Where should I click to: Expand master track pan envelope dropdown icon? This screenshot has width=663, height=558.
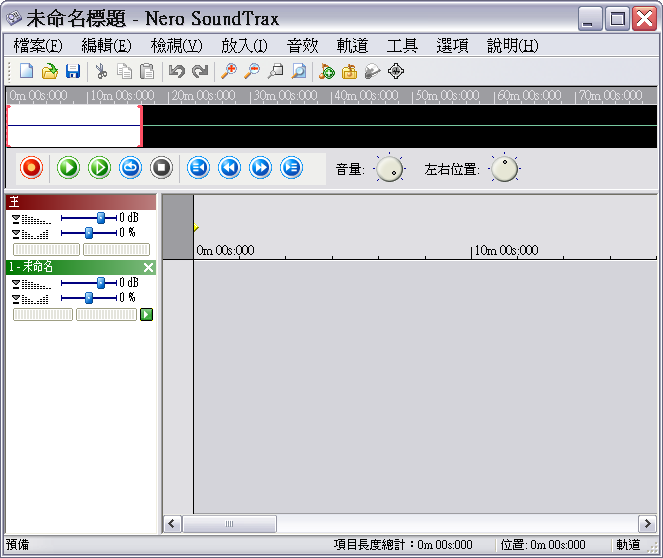[16, 233]
